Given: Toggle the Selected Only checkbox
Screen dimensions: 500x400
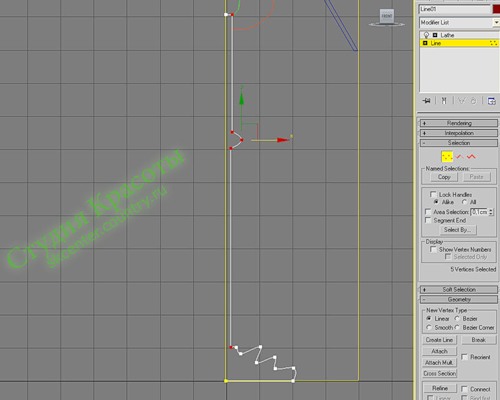Looking at the screenshot, I should [x=448, y=257].
